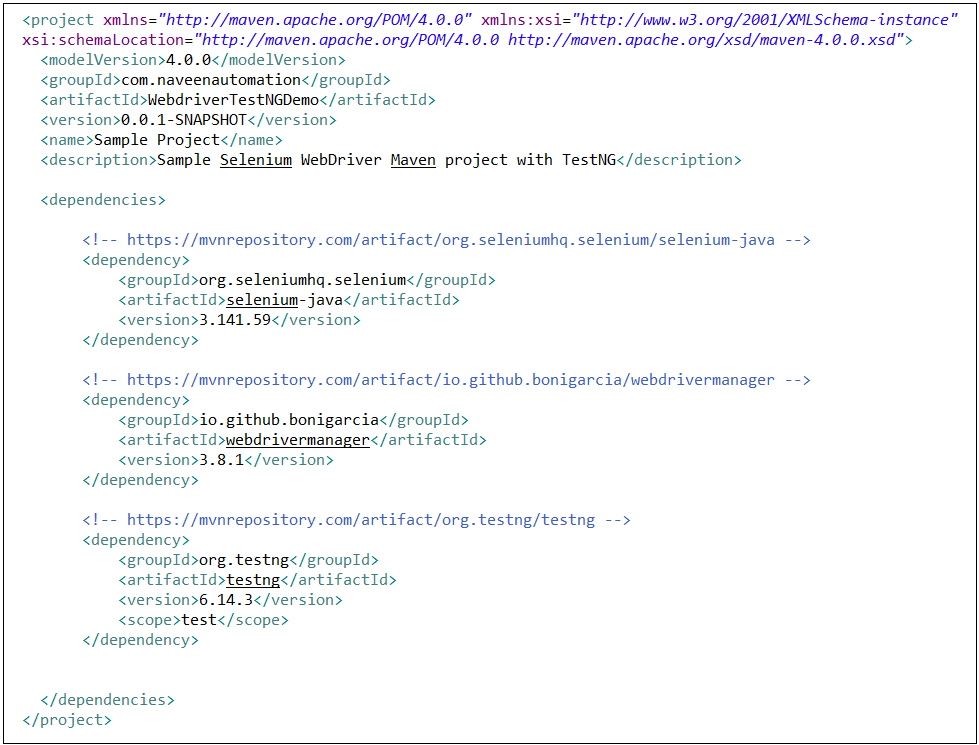This screenshot has width=979, height=745.
Task: Select groupId org.testng text
Action: [x=244, y=560]
